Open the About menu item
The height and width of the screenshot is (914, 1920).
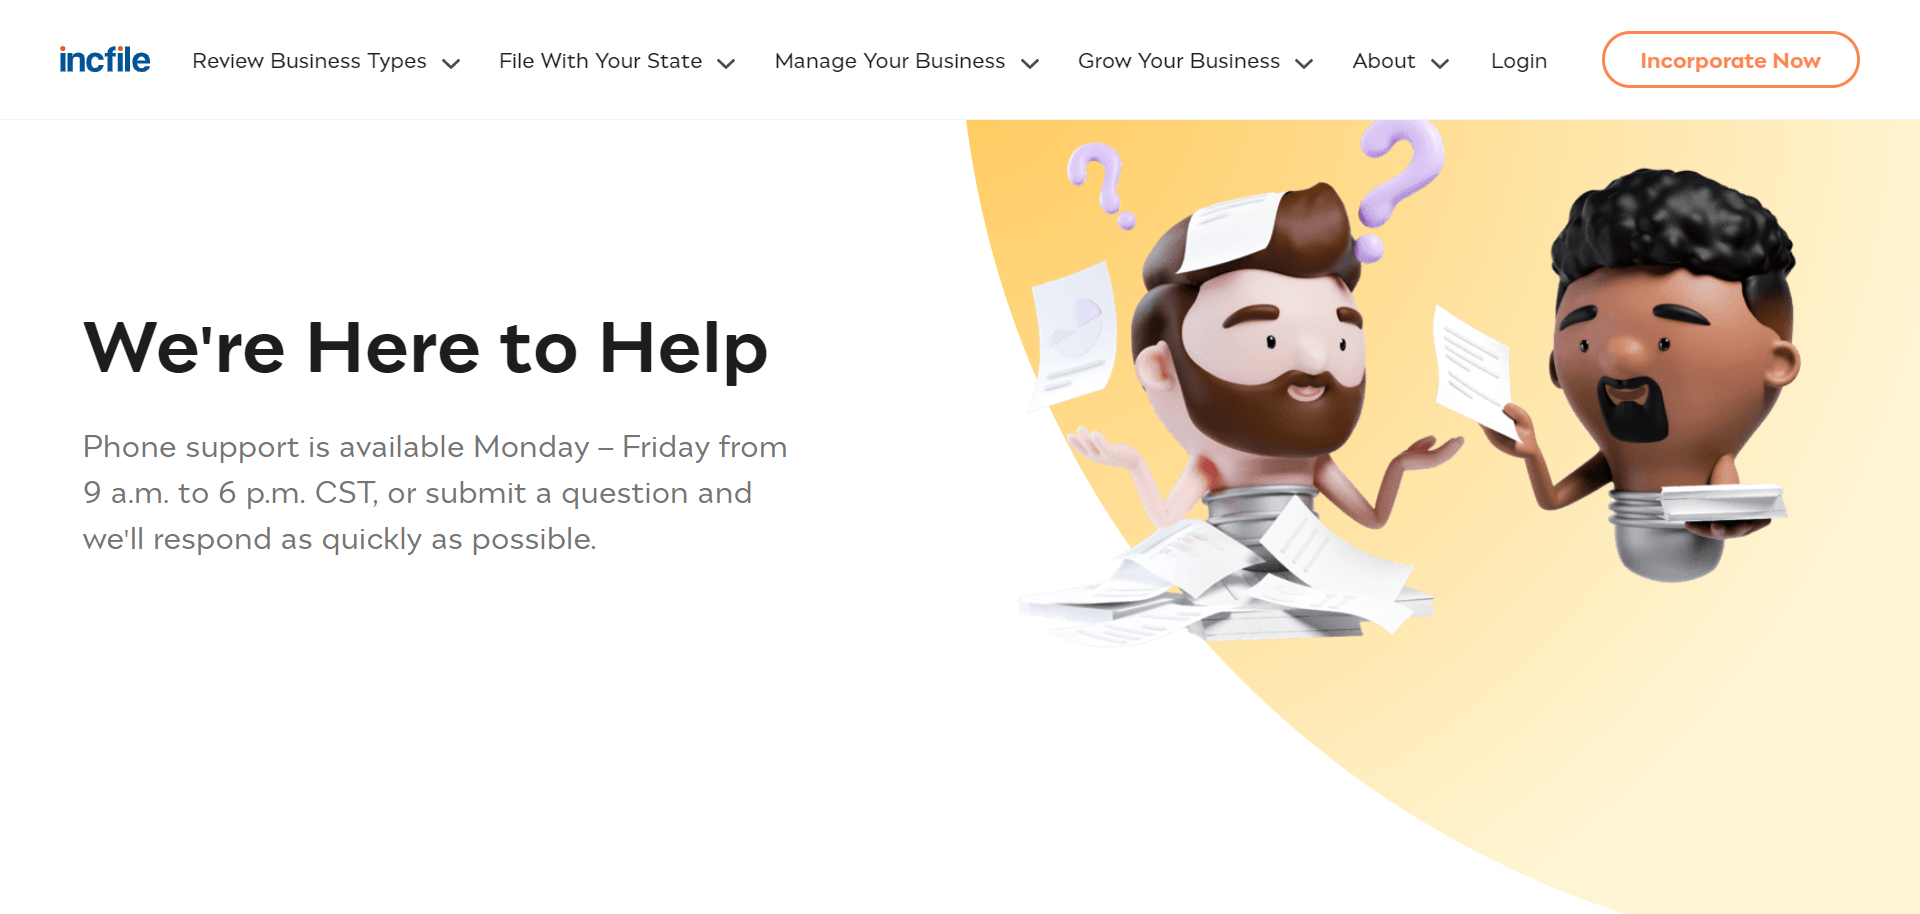(1384, 61)
